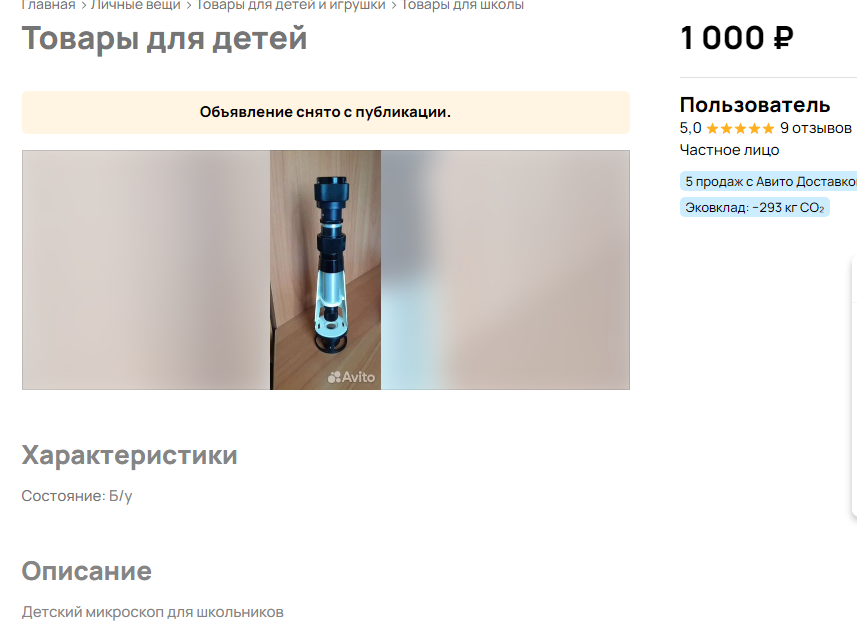The width and height of the screenshot is (857, 634).
Task: Click the Объявление снято с публикации banner
Action: 326,112
